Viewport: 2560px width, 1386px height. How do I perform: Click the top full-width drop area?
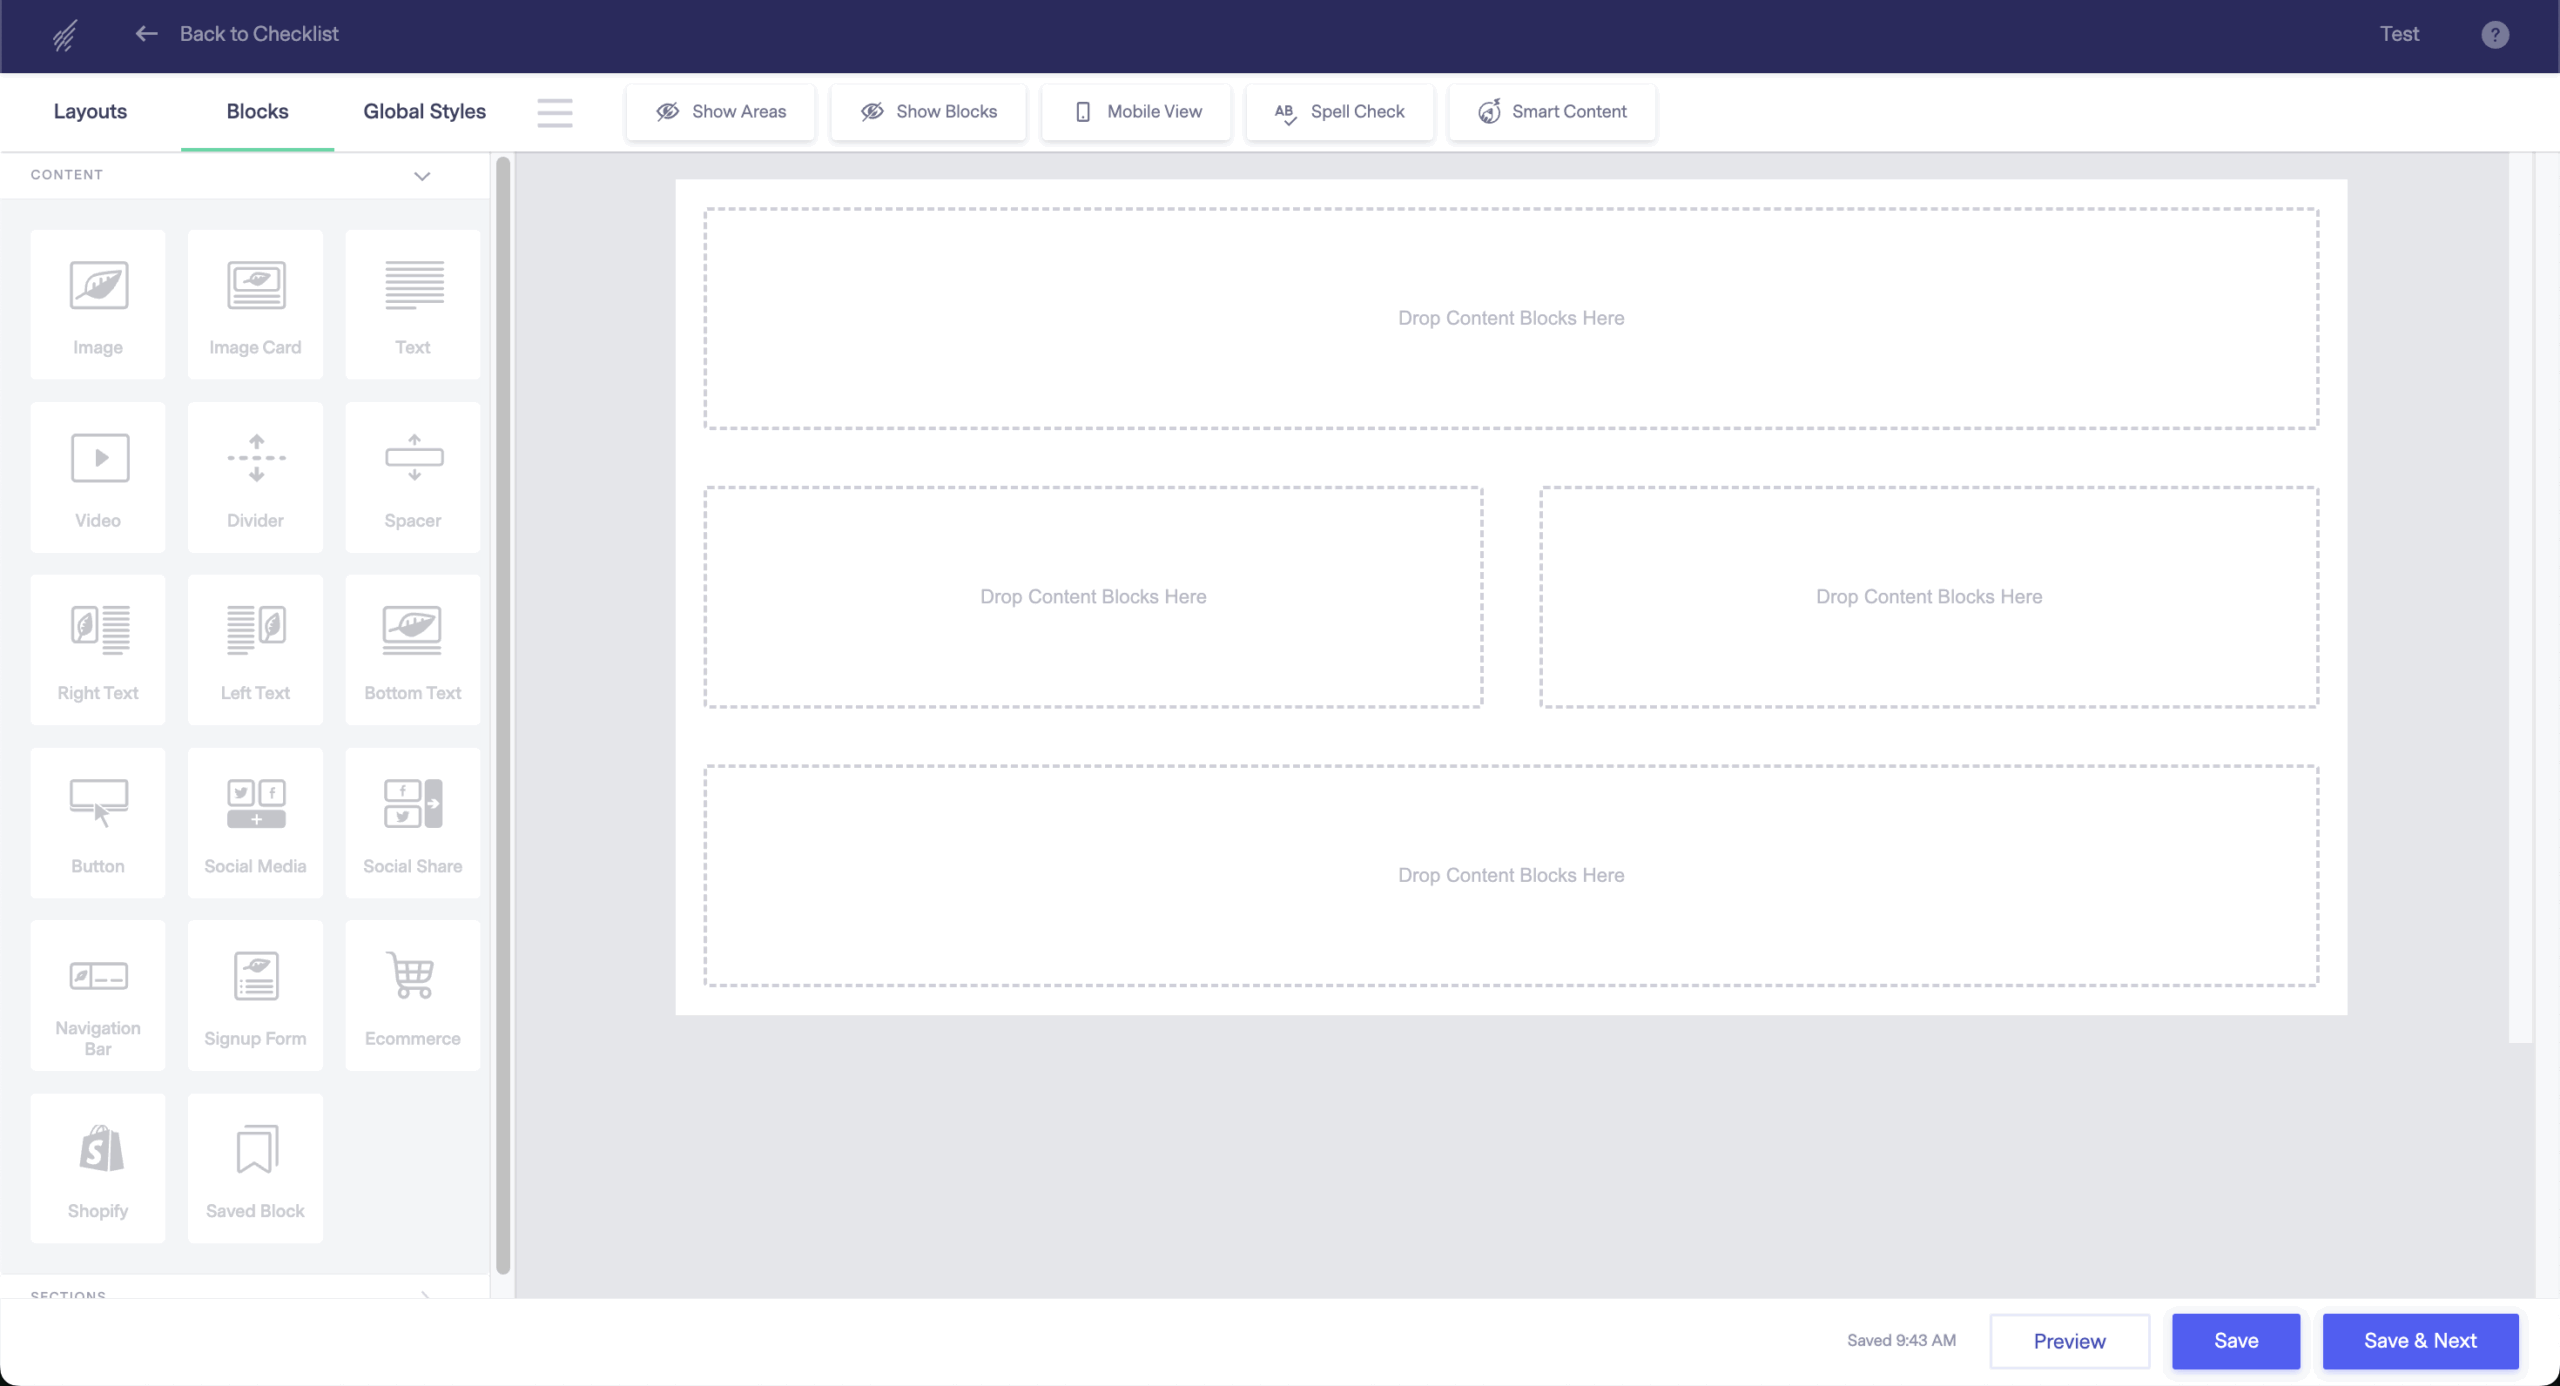(1511, 319)
